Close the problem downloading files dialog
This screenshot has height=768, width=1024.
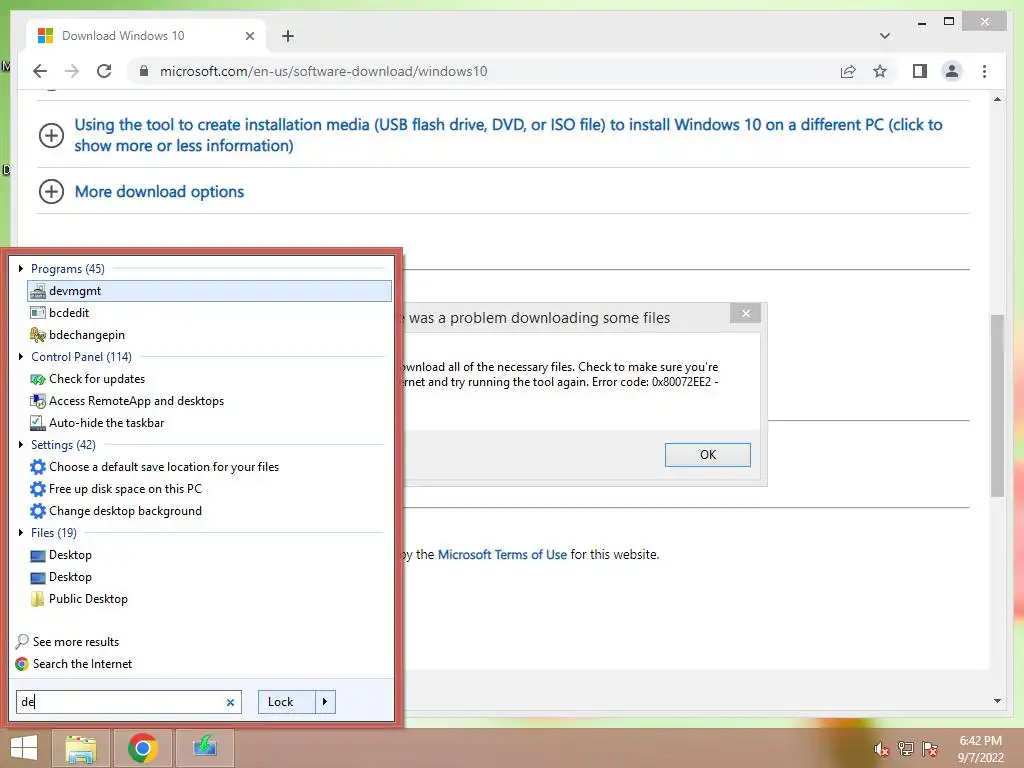coord(745,313)
